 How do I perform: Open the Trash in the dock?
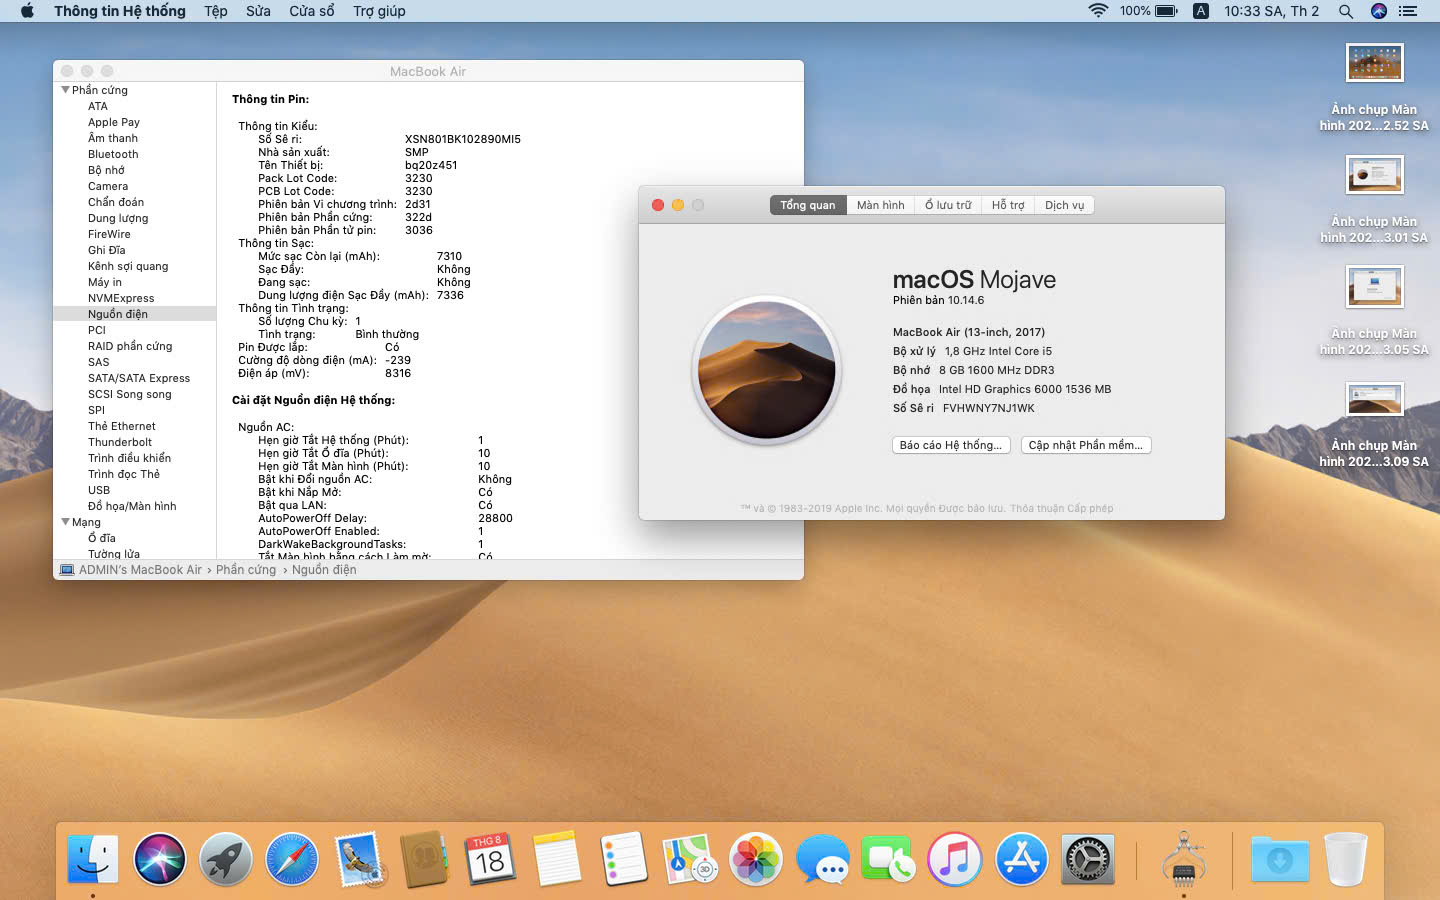tap(1345, 860)
